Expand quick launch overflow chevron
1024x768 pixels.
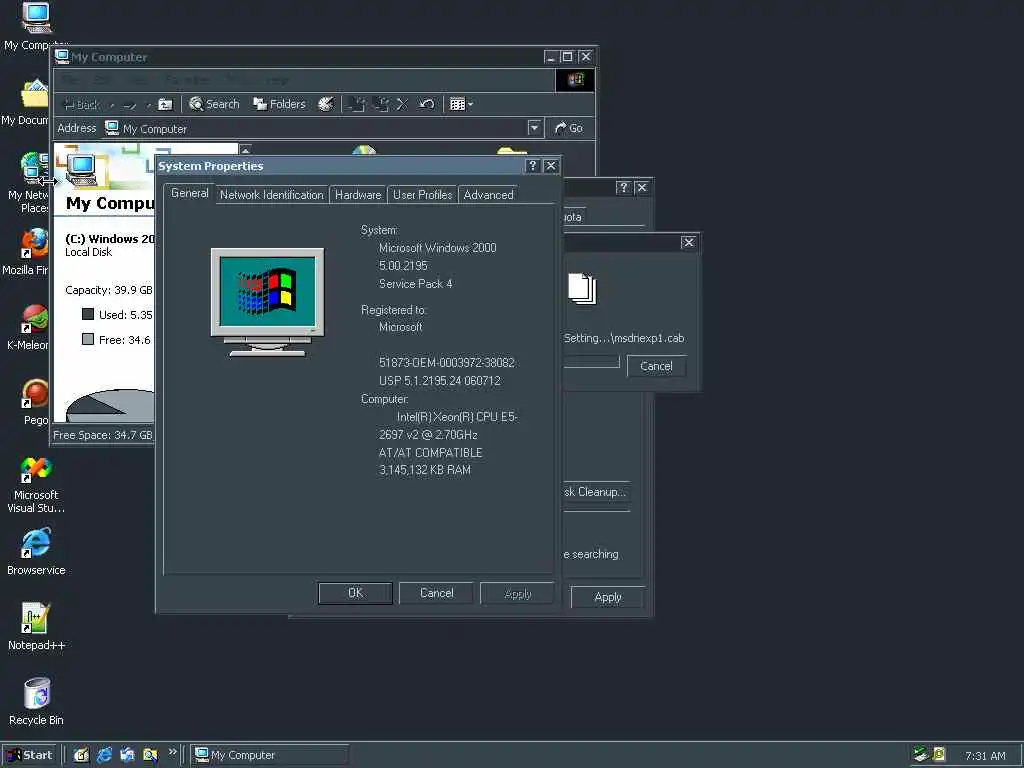click(x=172, y=752)
